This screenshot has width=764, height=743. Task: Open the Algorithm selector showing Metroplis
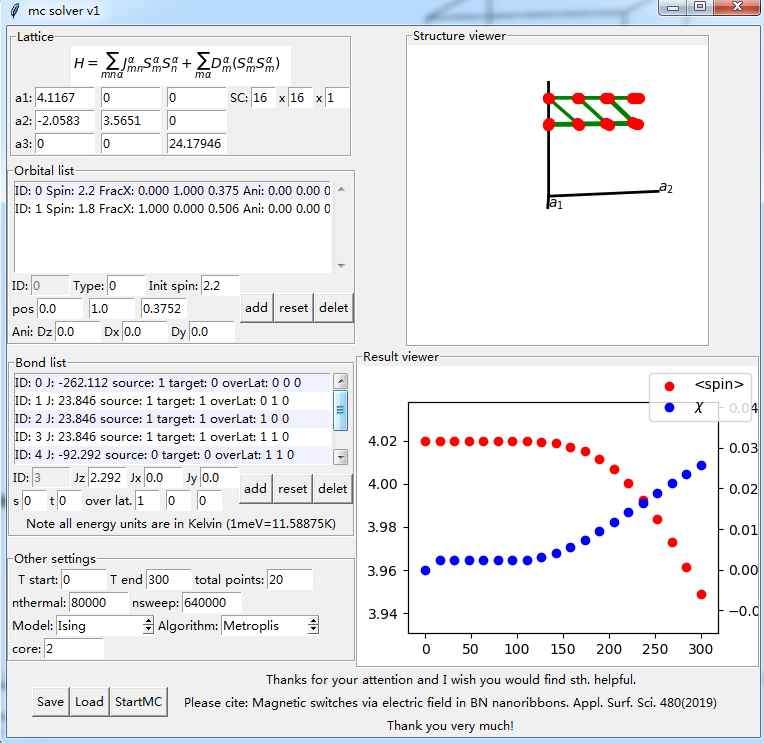coord(269,625)
